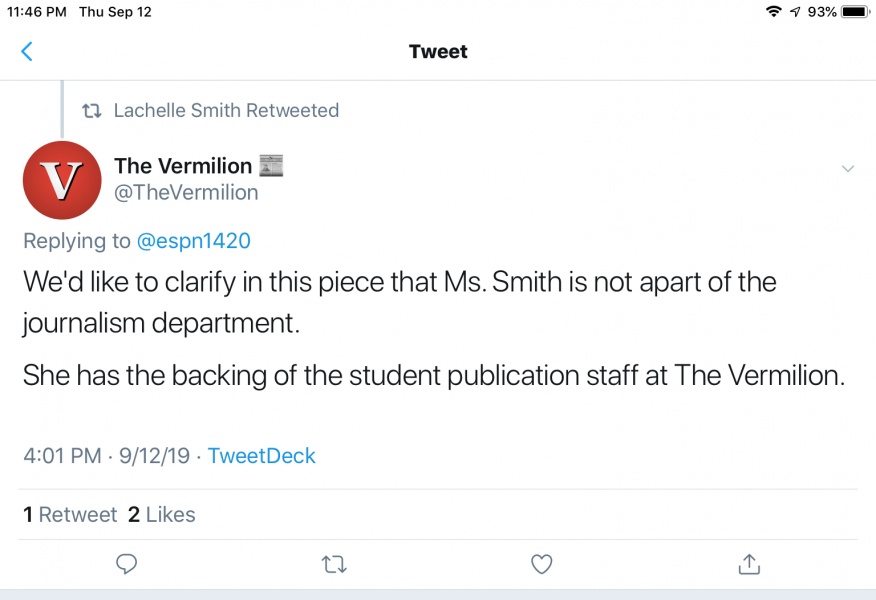View the 2 Likes list
876x600 pixels.
[x=161, y=515]
